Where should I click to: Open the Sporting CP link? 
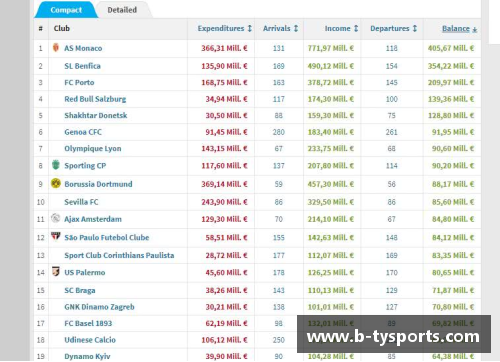pos(85,166)
